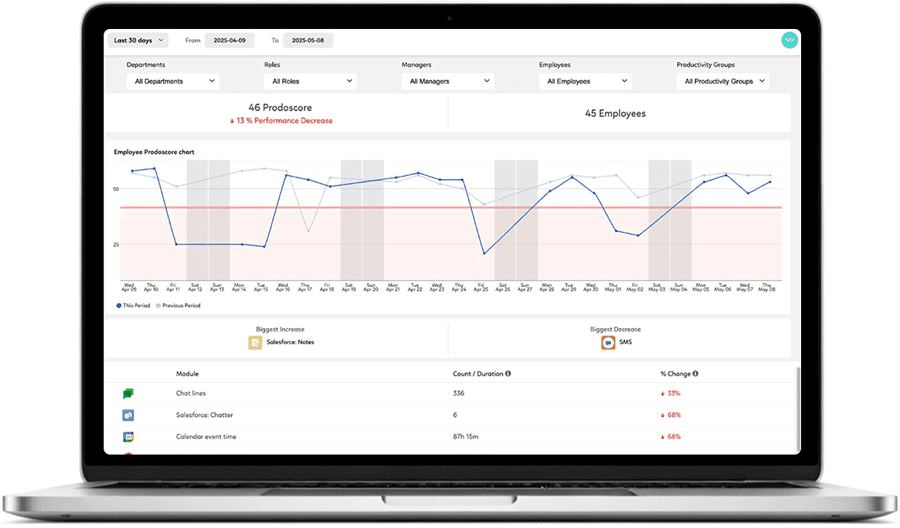Click the Departments filter label

tap(146, 65)
